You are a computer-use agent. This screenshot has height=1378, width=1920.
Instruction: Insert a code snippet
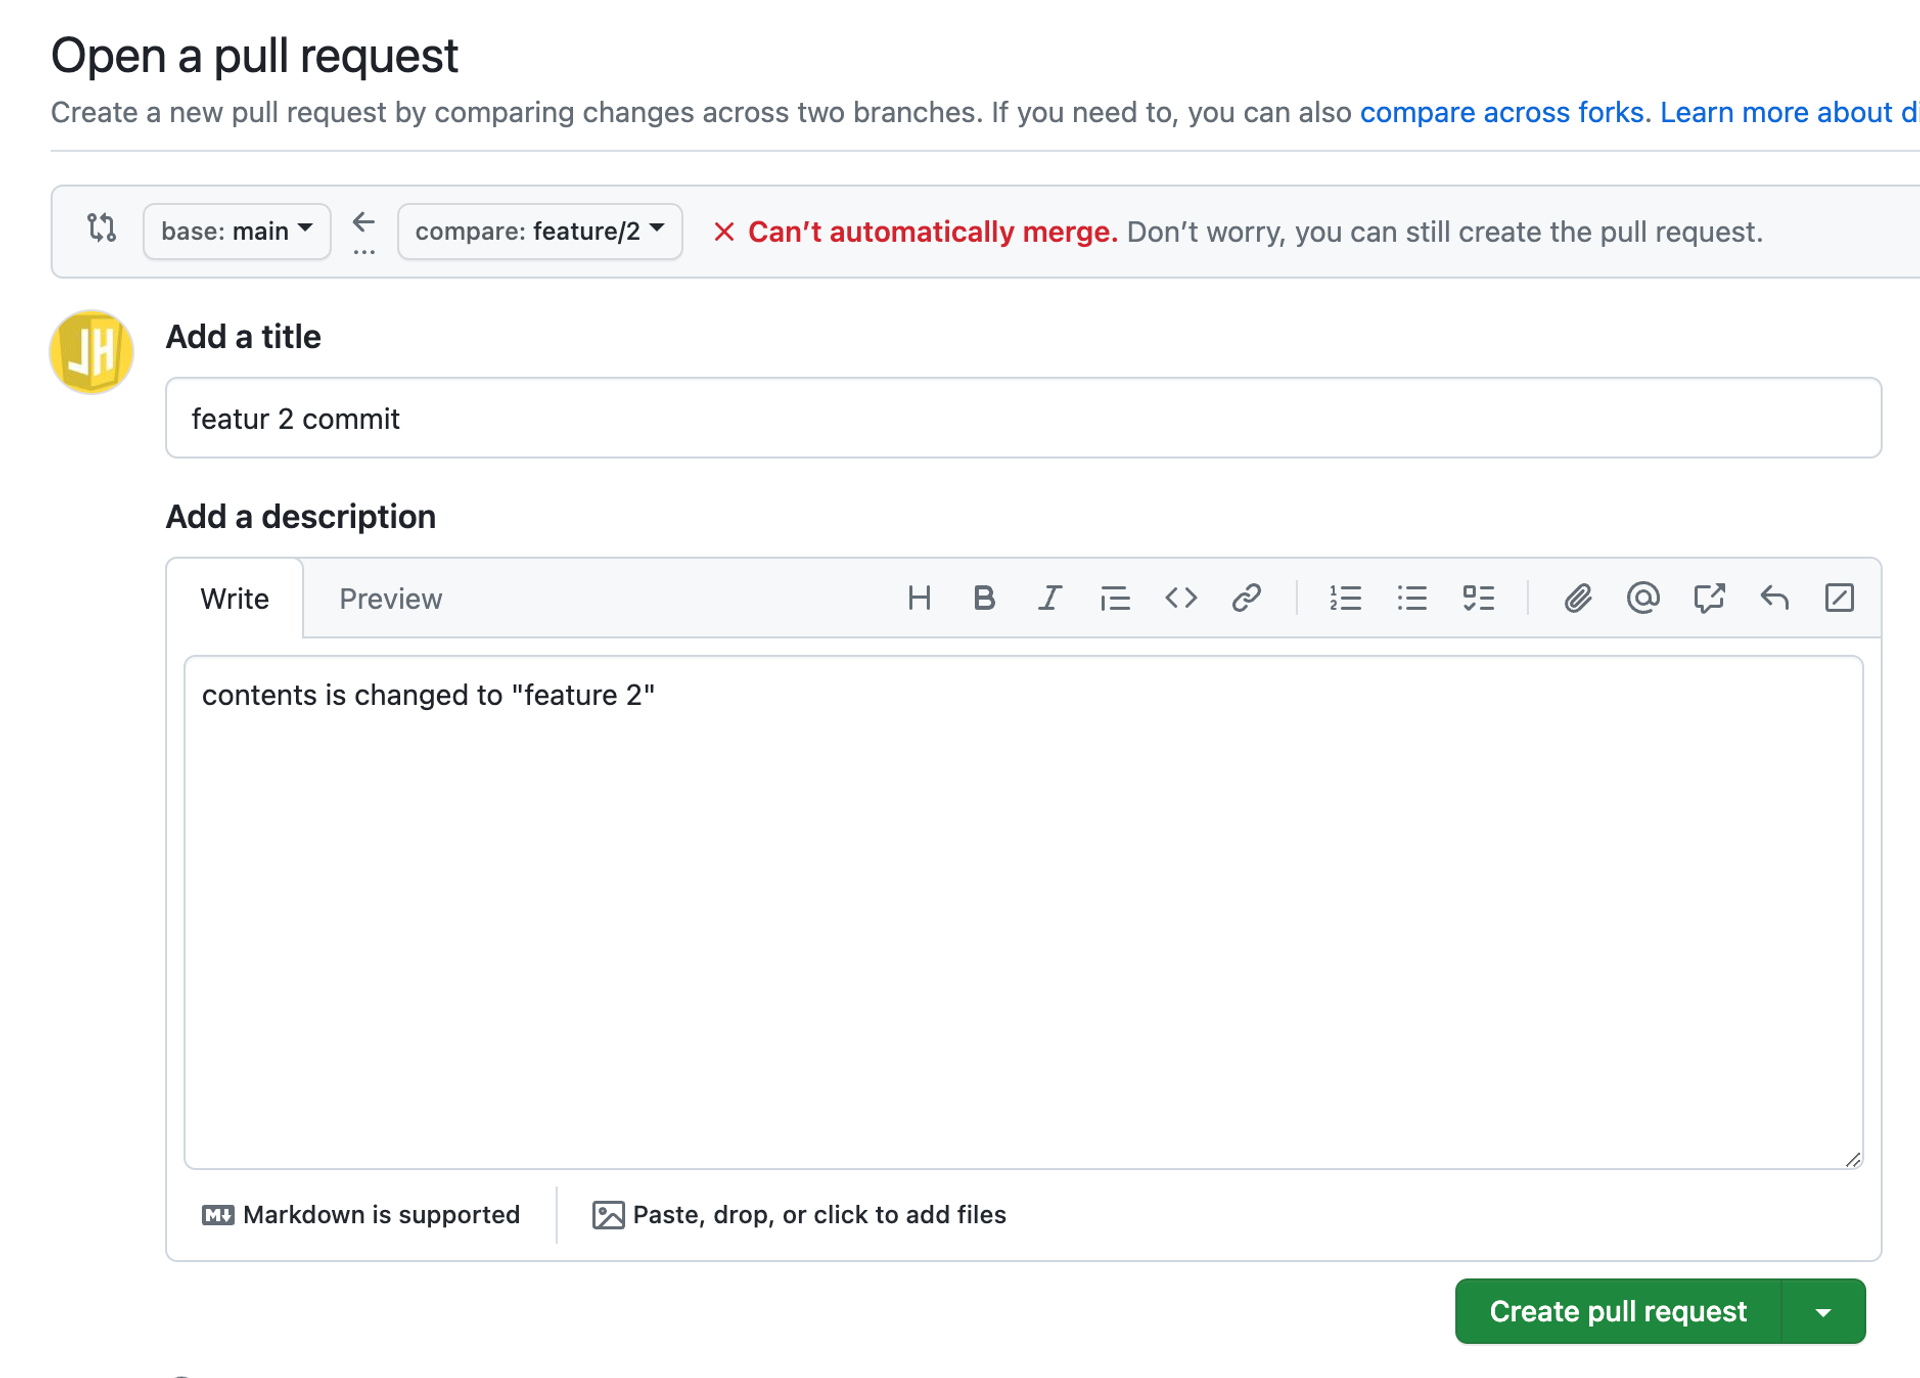tap(1180, 598)
